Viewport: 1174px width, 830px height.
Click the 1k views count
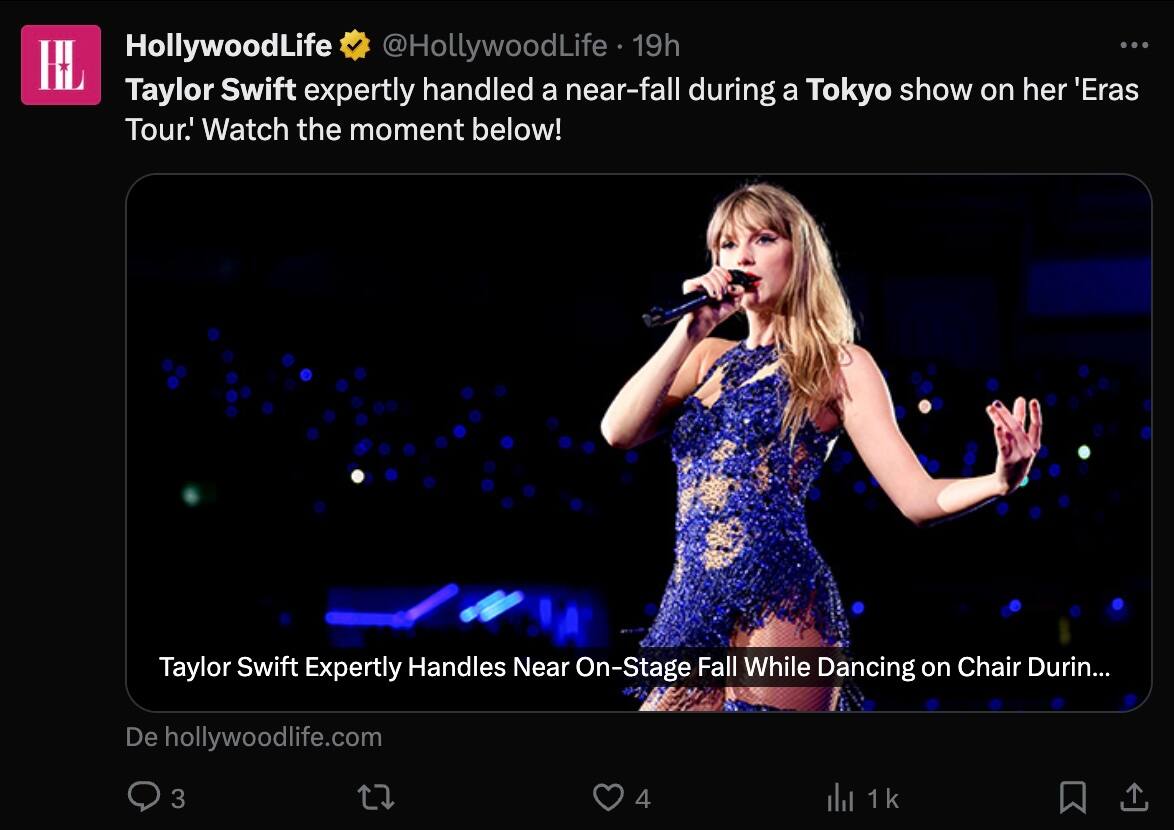883,798
